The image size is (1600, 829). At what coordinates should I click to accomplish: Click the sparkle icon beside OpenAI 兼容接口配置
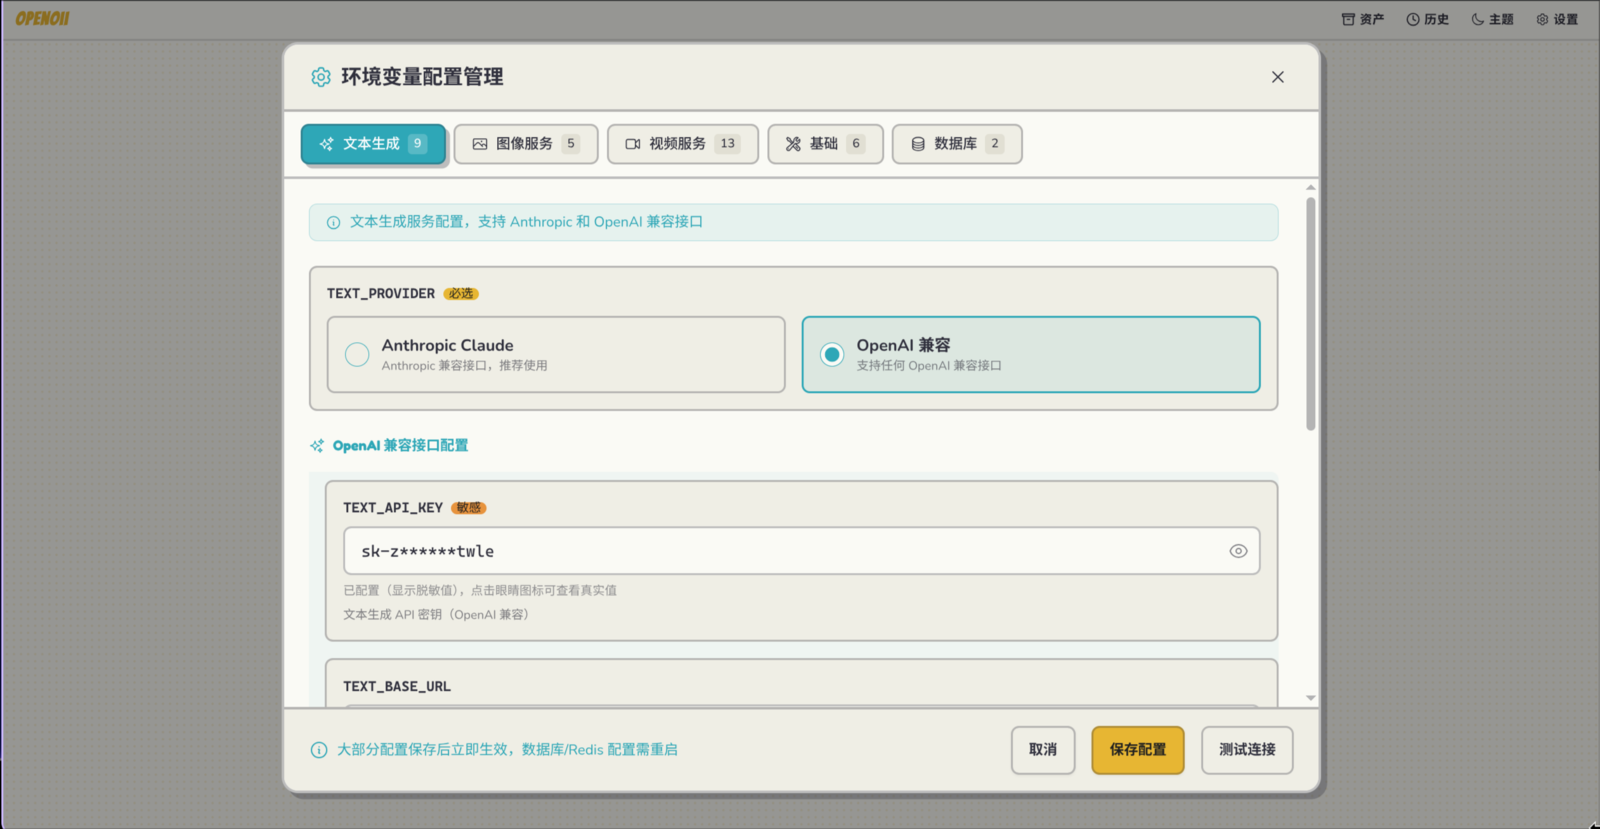click(x=317, y=446)
